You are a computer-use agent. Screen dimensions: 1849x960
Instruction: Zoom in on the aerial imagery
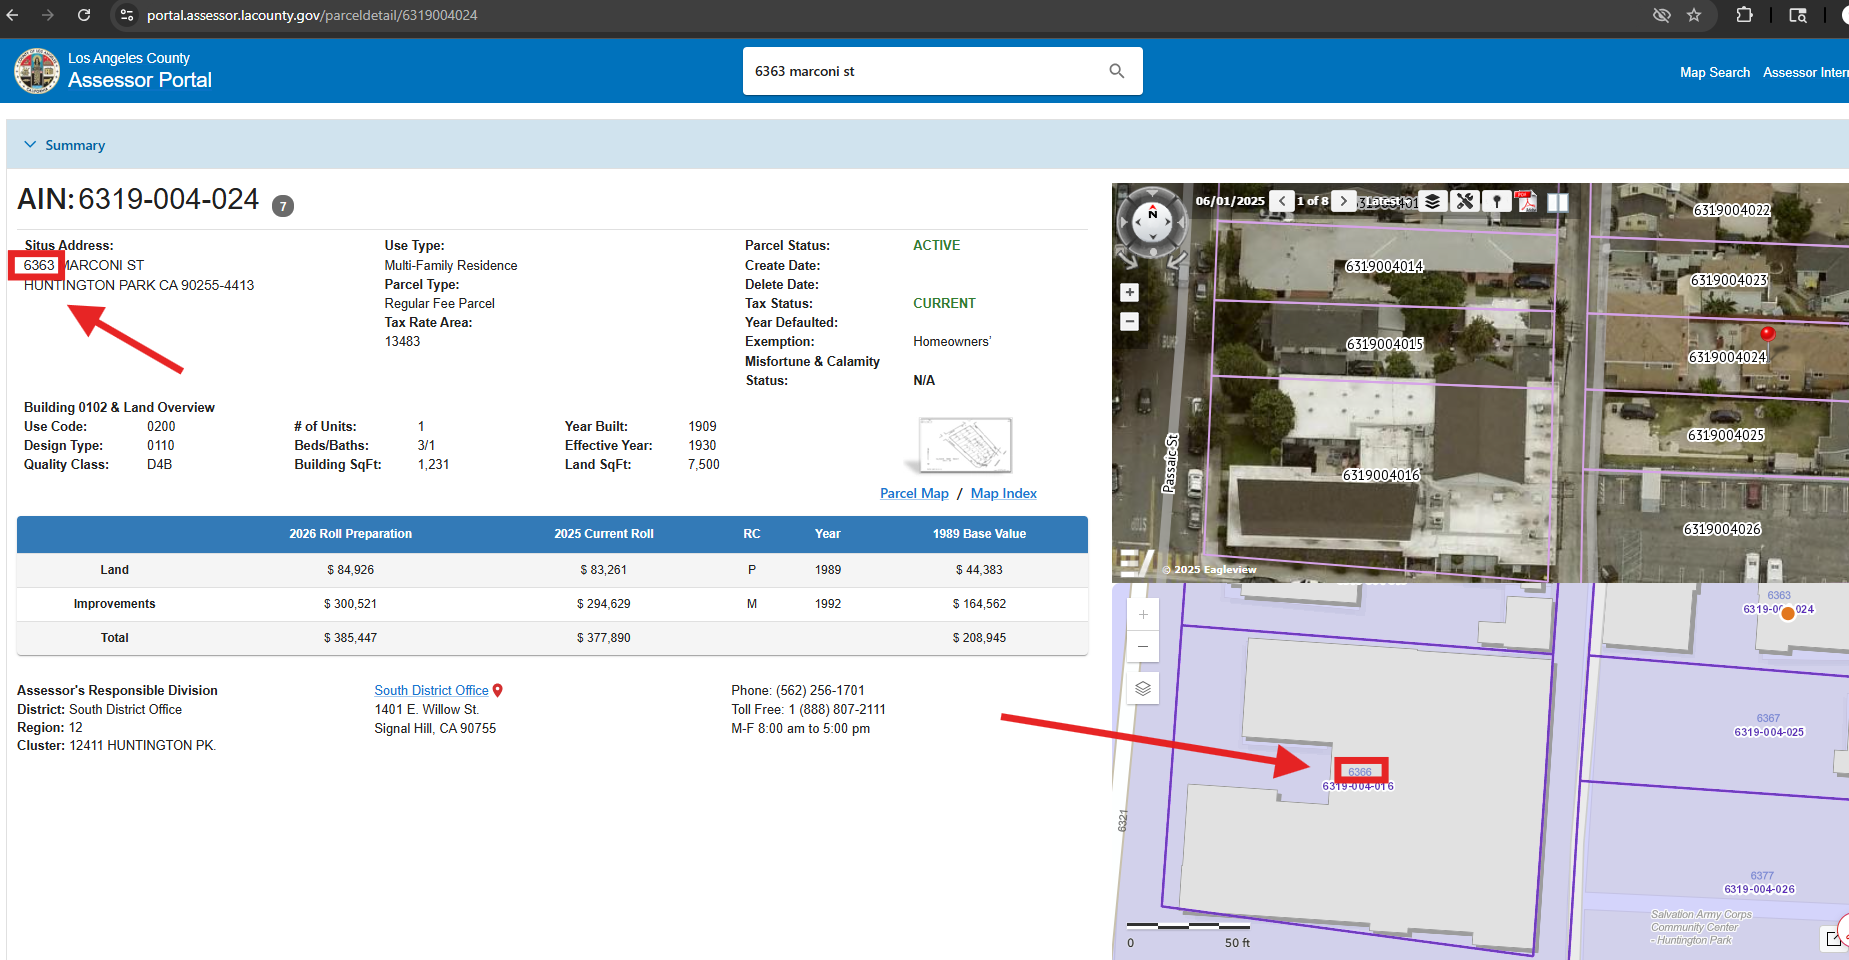tap(1130, 293)
